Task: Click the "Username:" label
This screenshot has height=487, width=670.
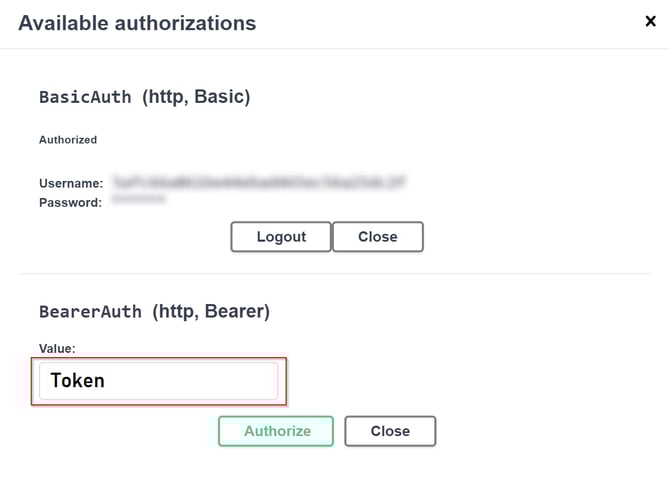Action: pyautogui.click(x=71, y=184)
